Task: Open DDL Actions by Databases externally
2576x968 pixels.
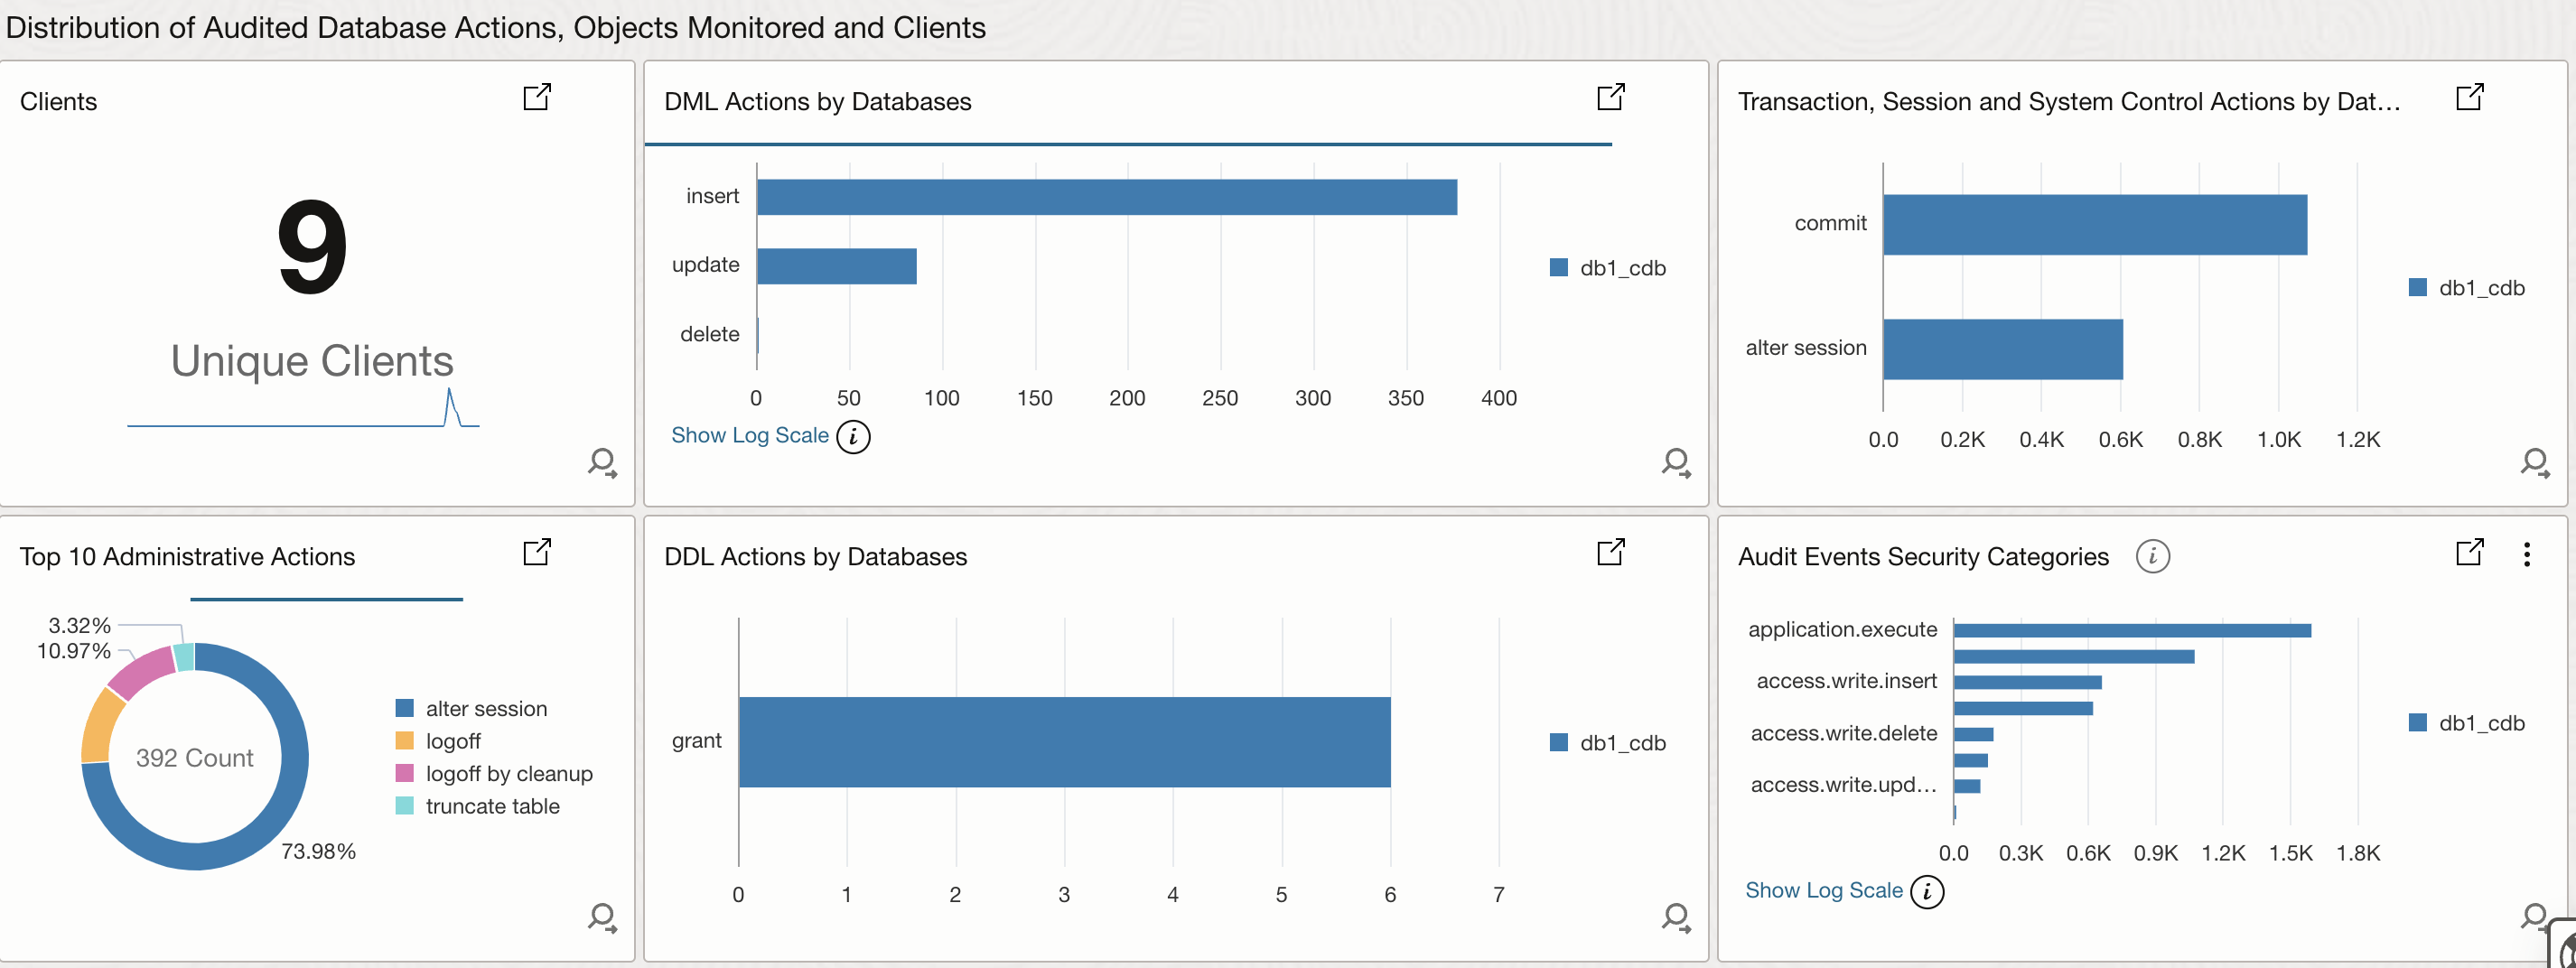Action: (1611, 552)
